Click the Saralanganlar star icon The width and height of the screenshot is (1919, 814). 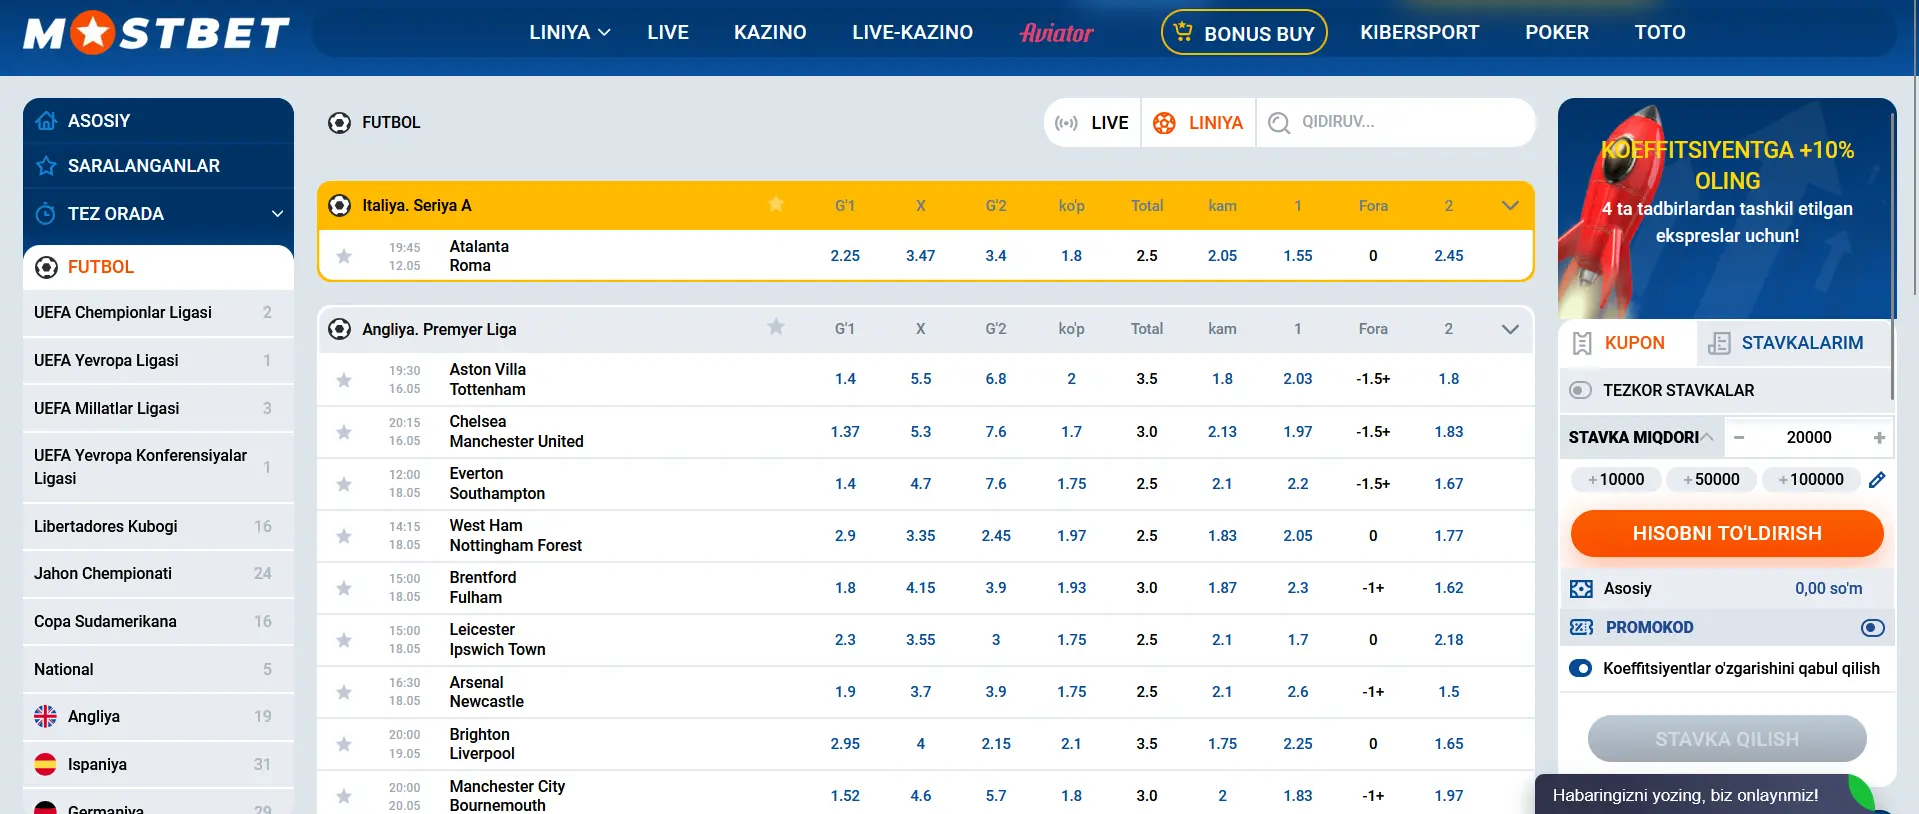pos(46,166)
